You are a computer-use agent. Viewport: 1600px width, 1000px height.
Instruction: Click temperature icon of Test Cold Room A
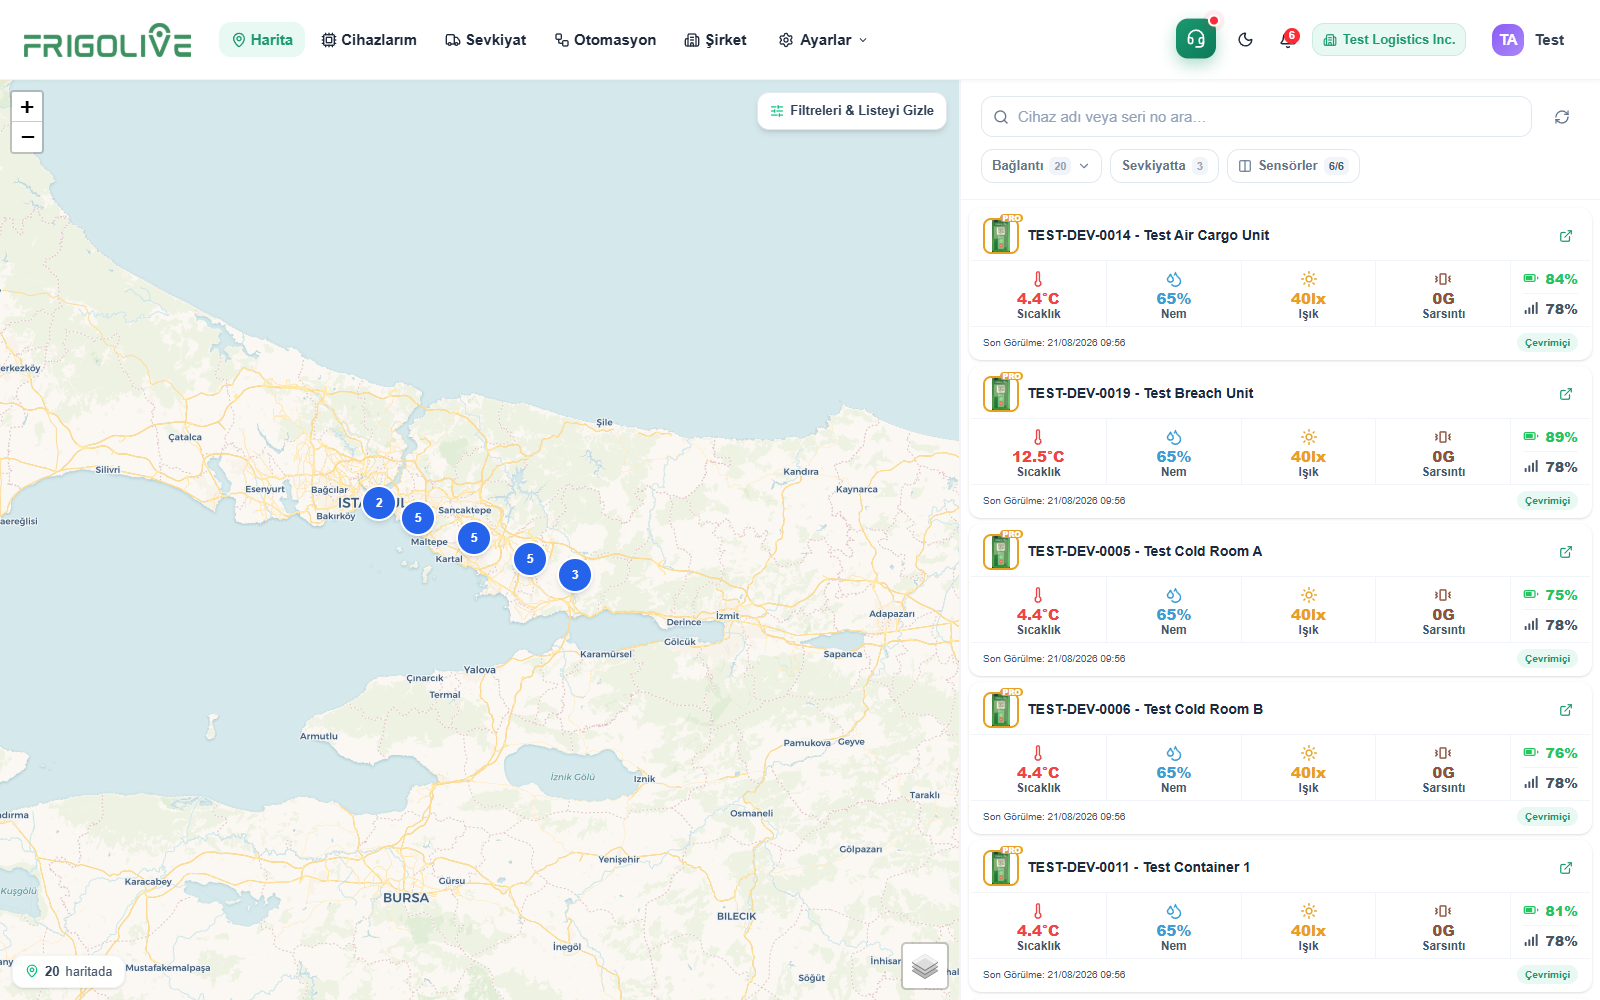pyautogui.click(x=1038, y=595)
